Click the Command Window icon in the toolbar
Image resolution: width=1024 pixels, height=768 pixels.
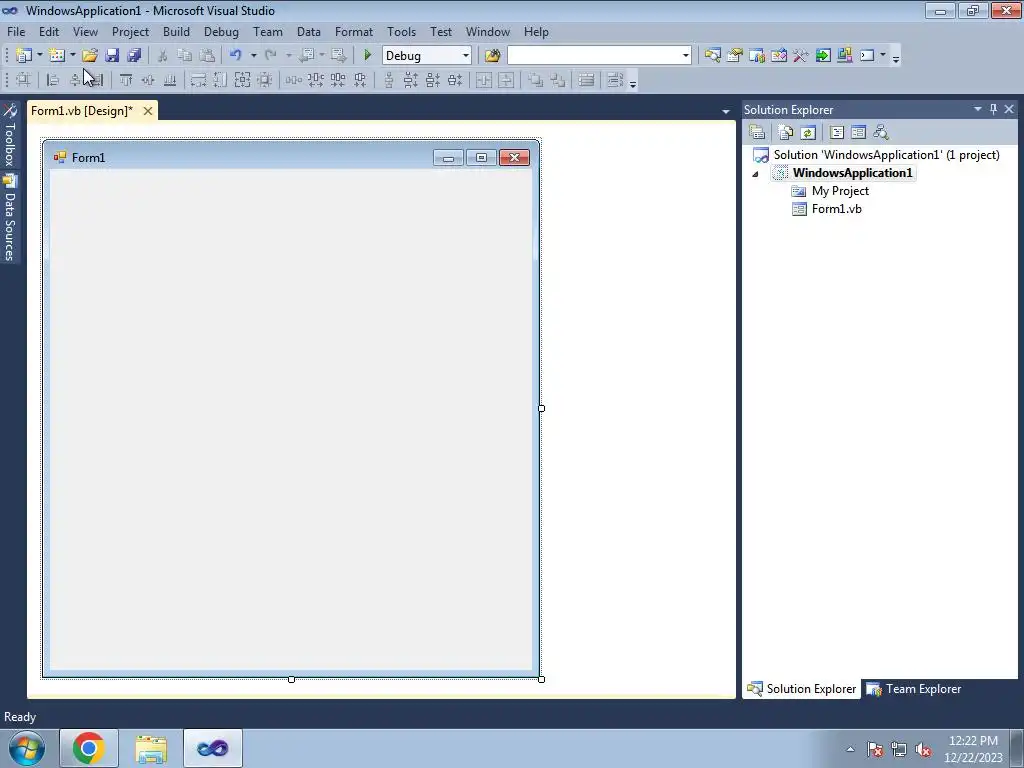tap(867, 56)
